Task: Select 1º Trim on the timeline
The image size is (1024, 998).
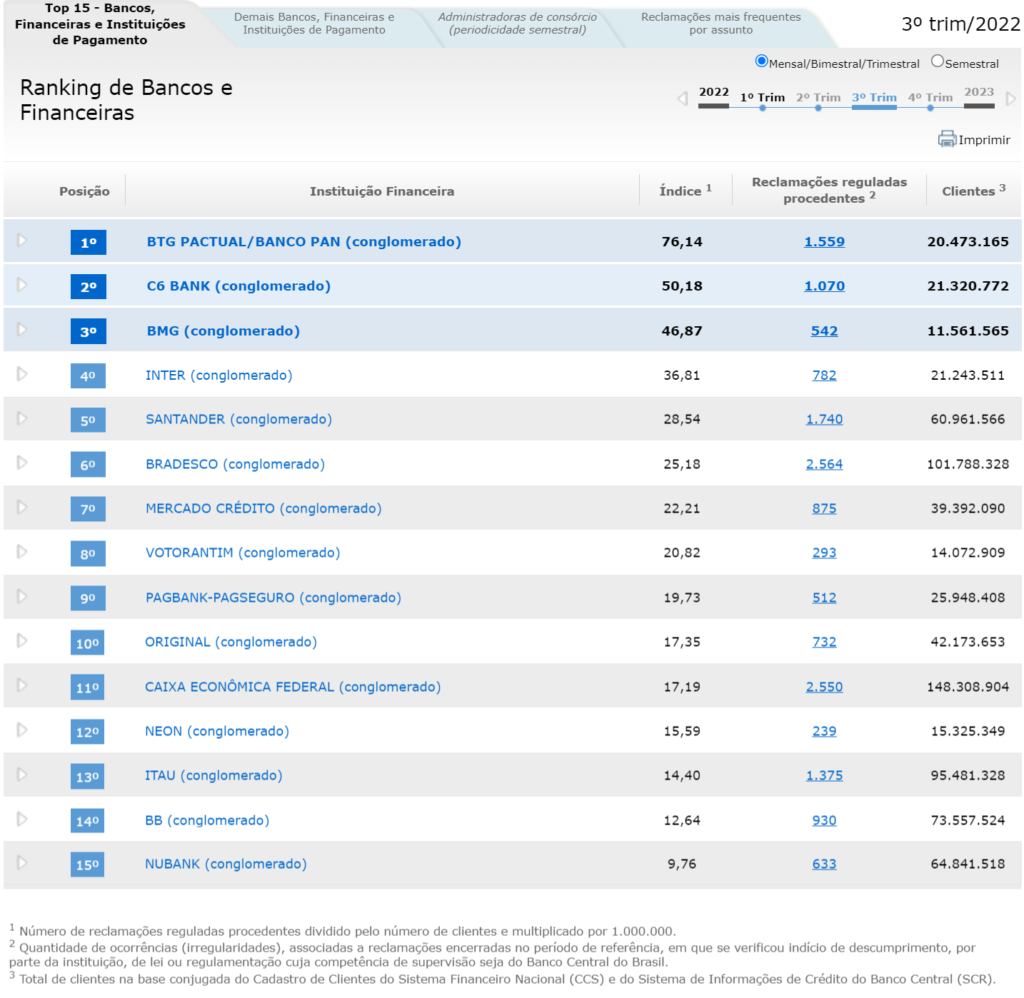Action: point(762,98)
